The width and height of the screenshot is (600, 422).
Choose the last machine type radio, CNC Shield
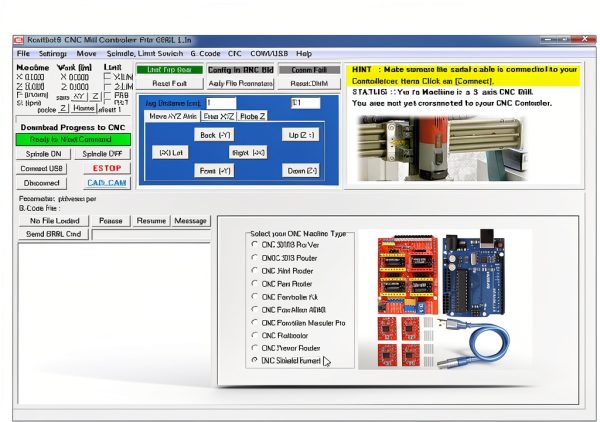pyautogui.click(x=254, y=360)
